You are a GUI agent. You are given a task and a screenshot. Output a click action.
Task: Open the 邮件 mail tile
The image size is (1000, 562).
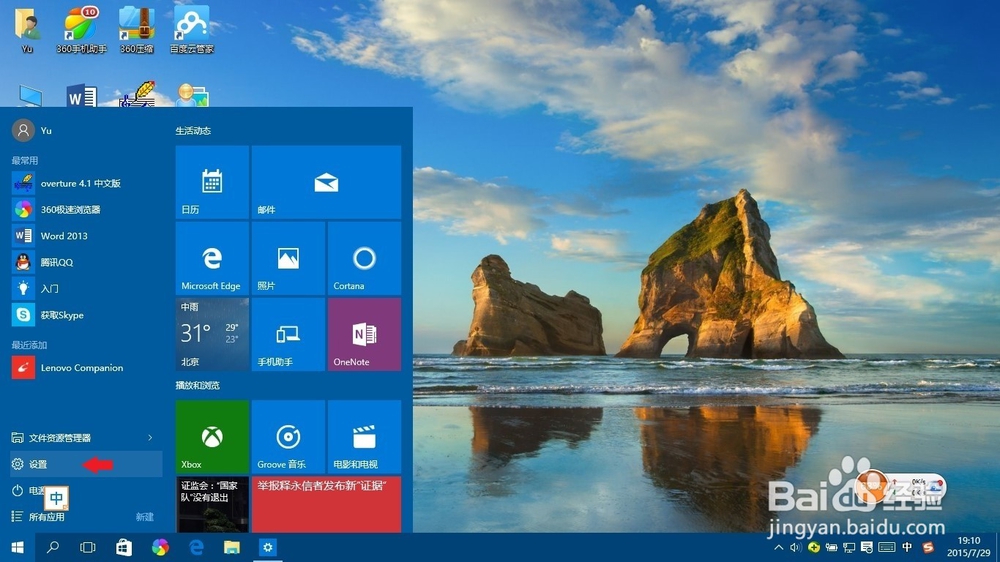pyautogui.click(x=326, y=182)
